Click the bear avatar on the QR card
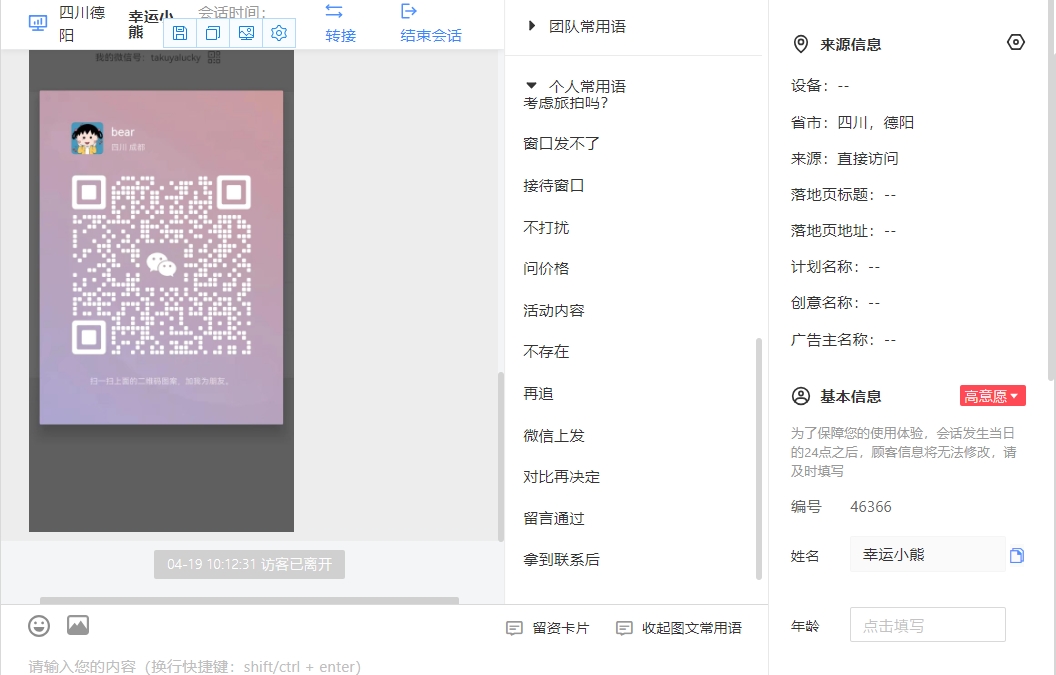The width and height of the screenshot is (1056, 675). click(88, 138)
